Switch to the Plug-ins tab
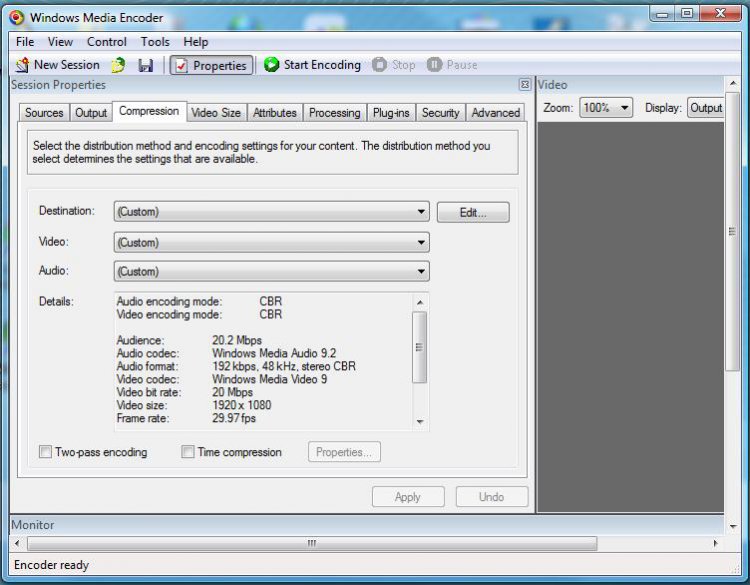 point(391,113)
